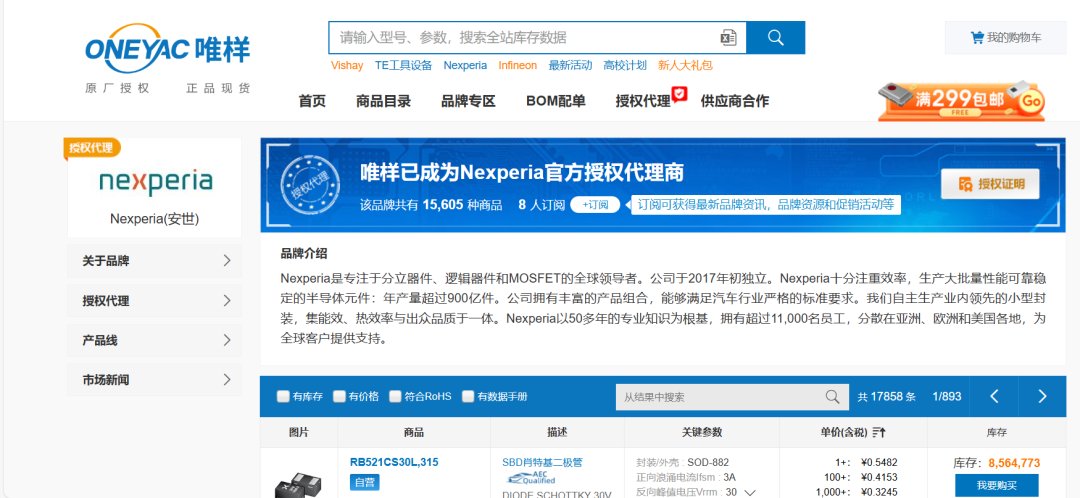Click the RB521CS30L product thumbnail
The height and width of the screenshot is (498, 1080).
[x=299, y=484]
